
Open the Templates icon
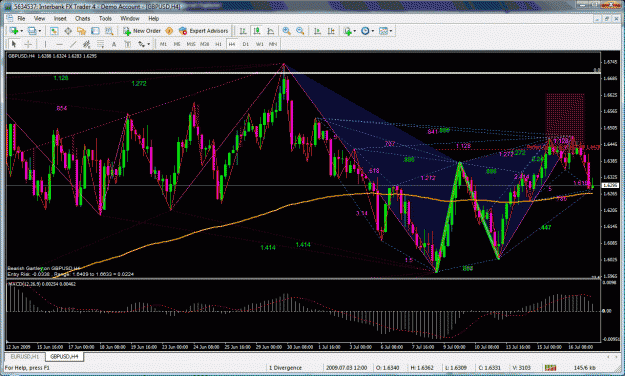point(383,31)
